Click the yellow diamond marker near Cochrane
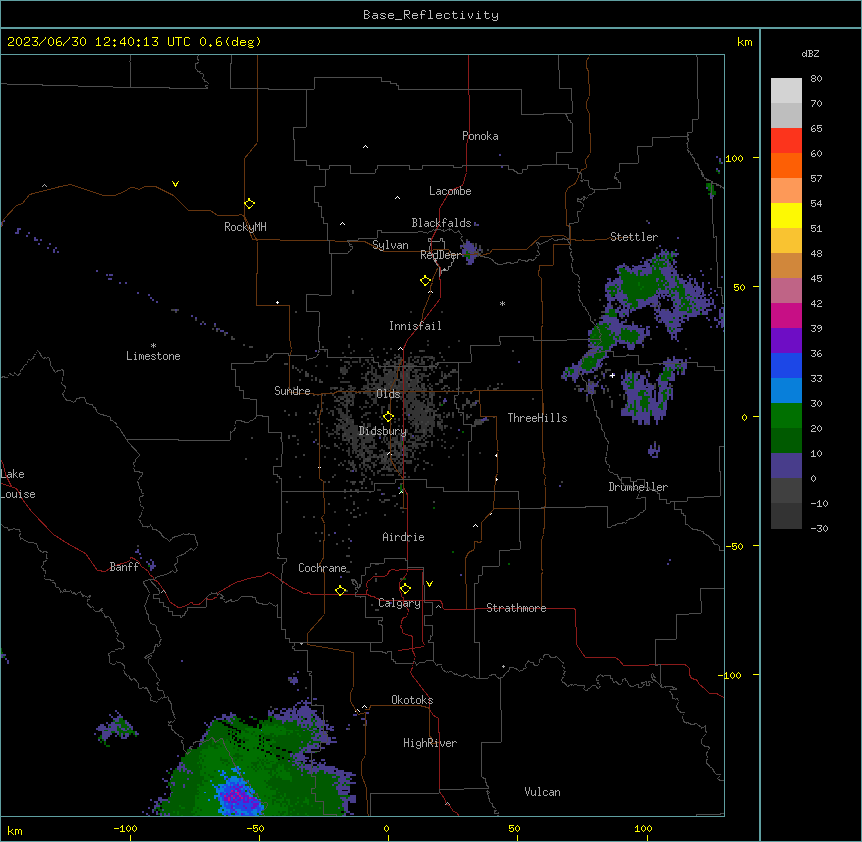Image resolution: width=862 pixels, height=842 pixels. 340,591
